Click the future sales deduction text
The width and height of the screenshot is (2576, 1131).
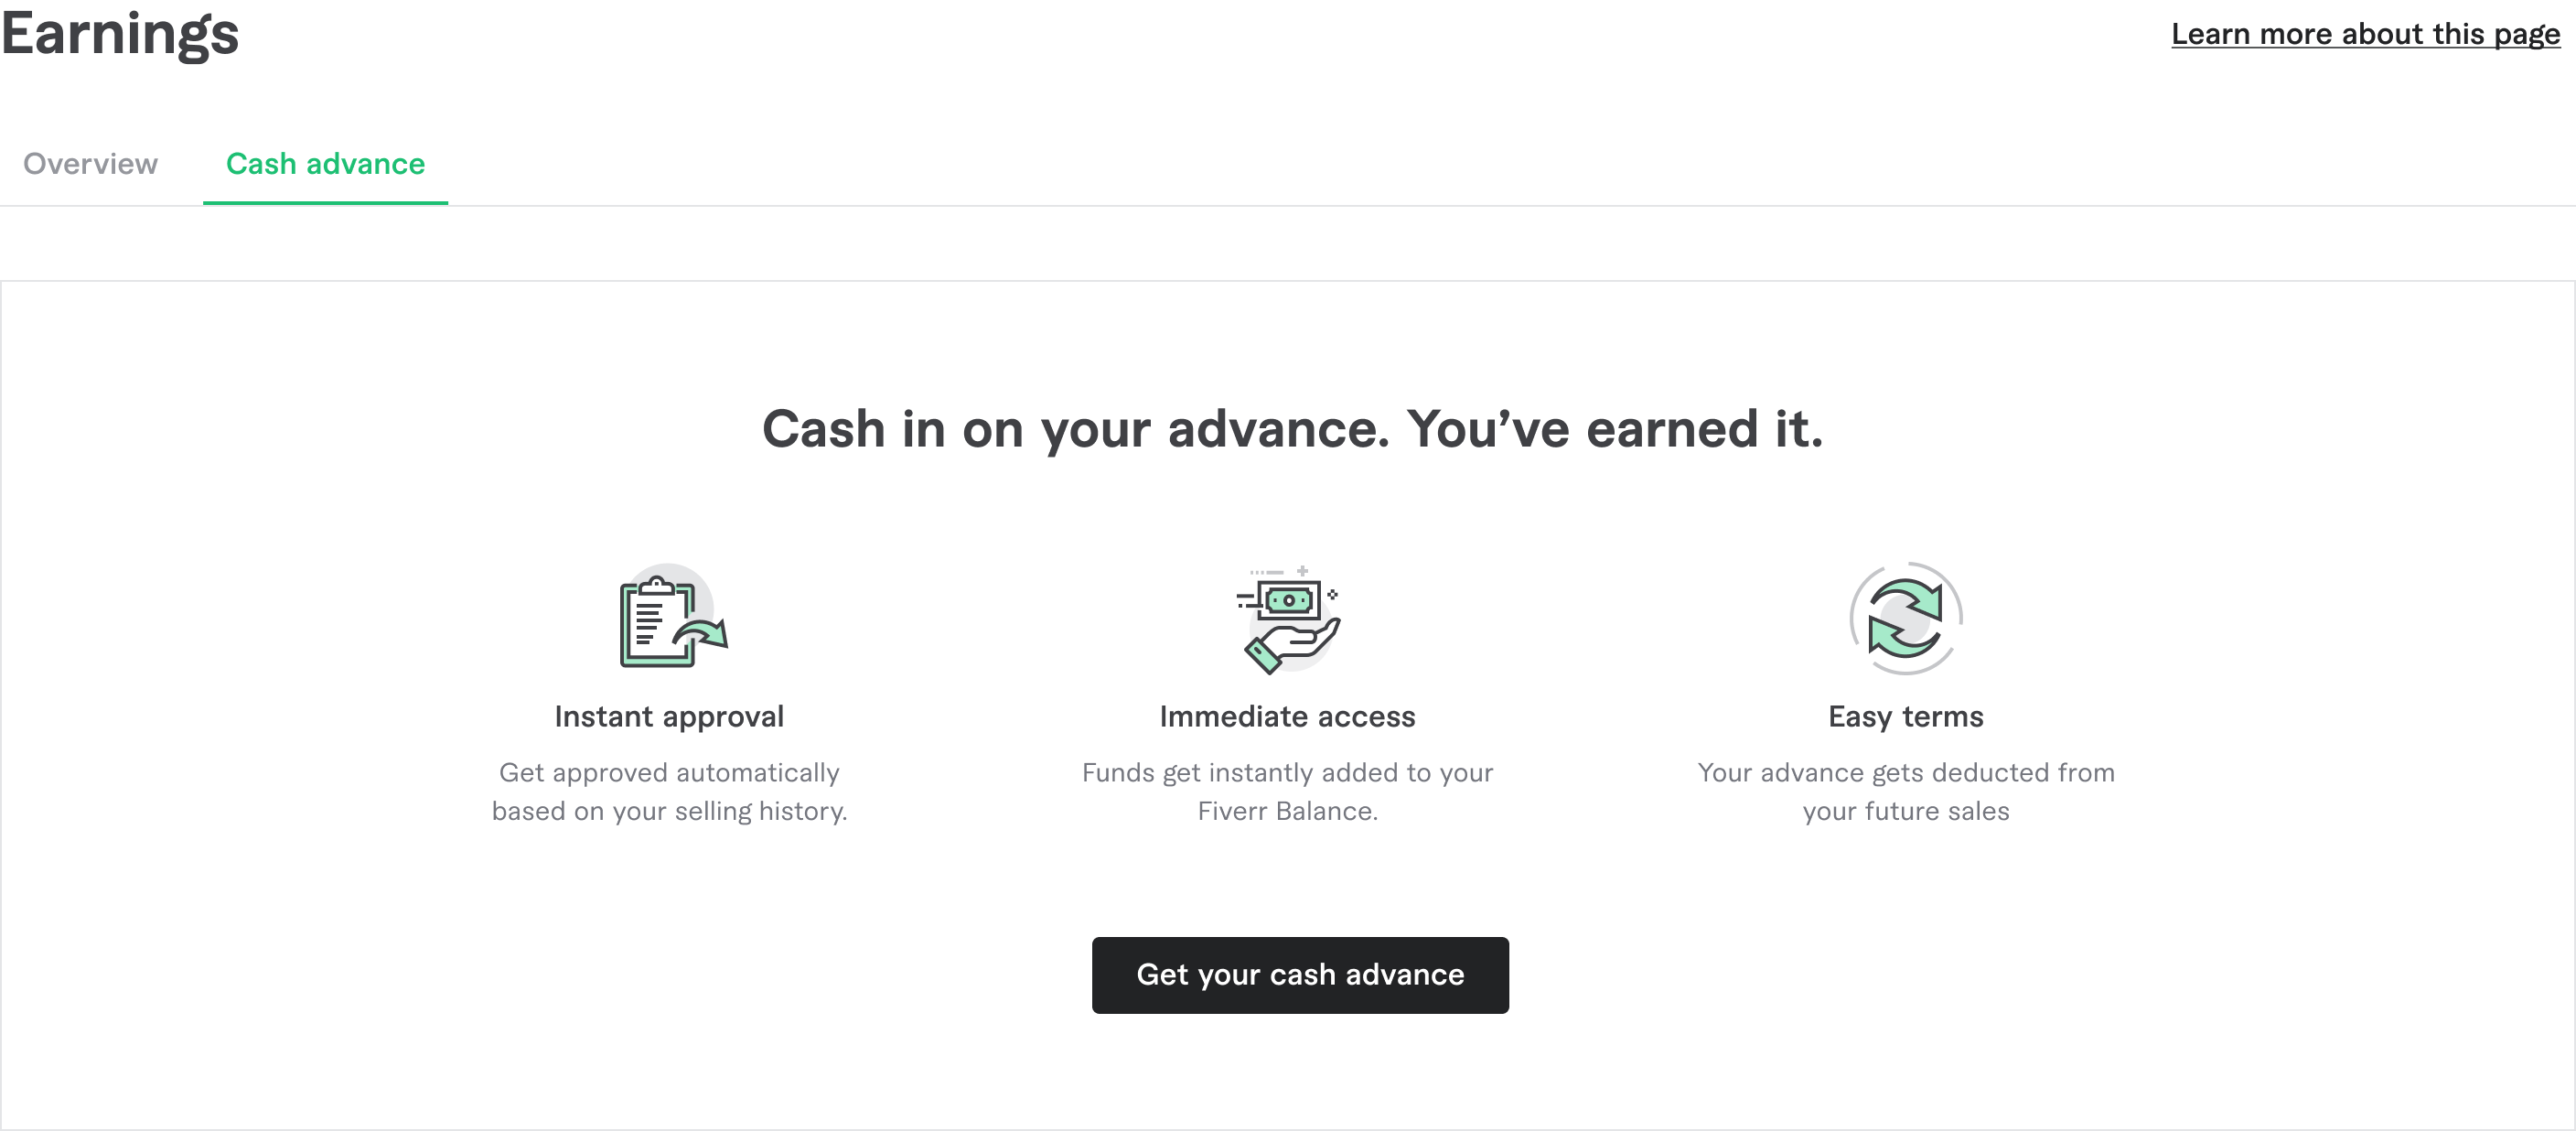pyautogui.click(x=1905, y=791)
